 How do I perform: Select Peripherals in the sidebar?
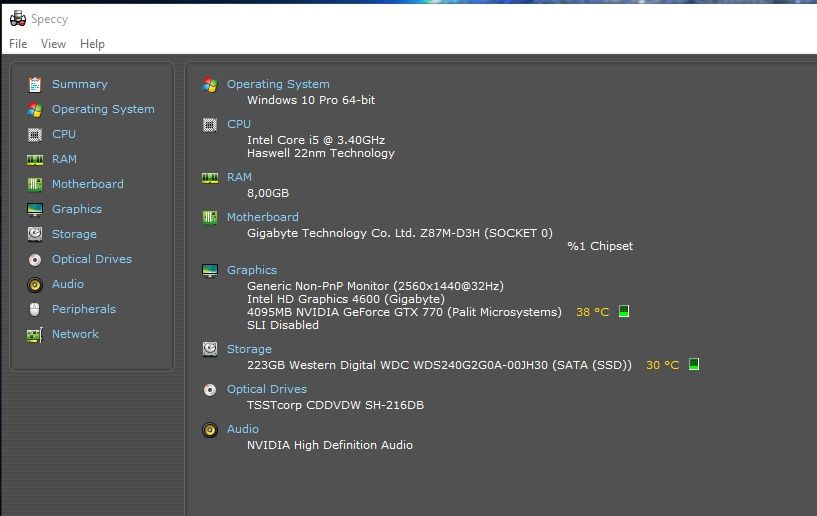coord(84,309)
